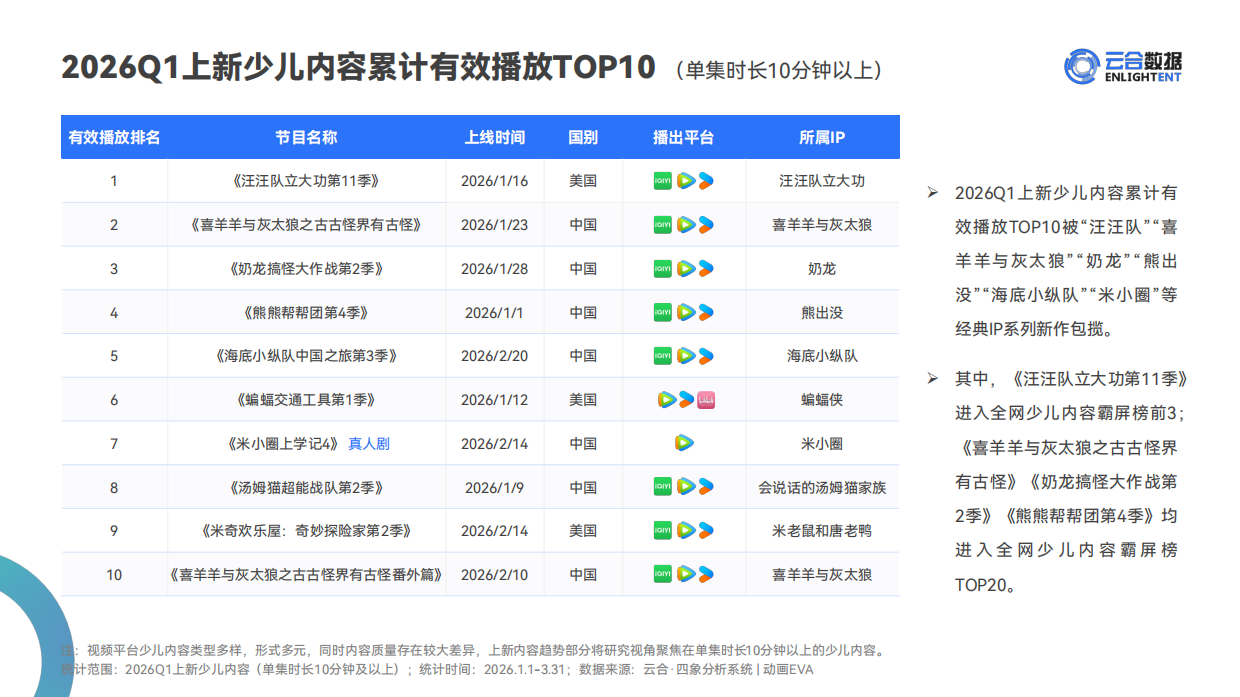The height and width of the screenshot is (697, 1240).
Task: Click Youku icon in 米奇欢乐屋 row
Action: tap(706, 530)
